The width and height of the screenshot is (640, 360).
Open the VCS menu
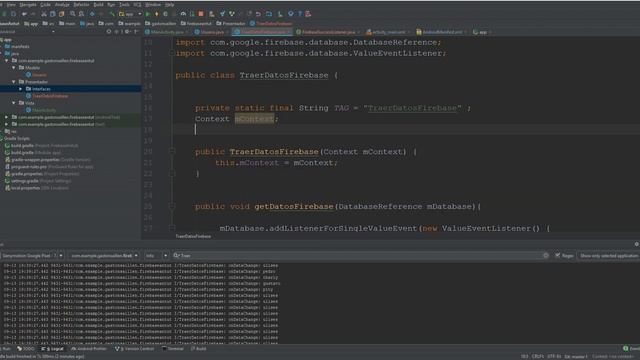(137, 4)
